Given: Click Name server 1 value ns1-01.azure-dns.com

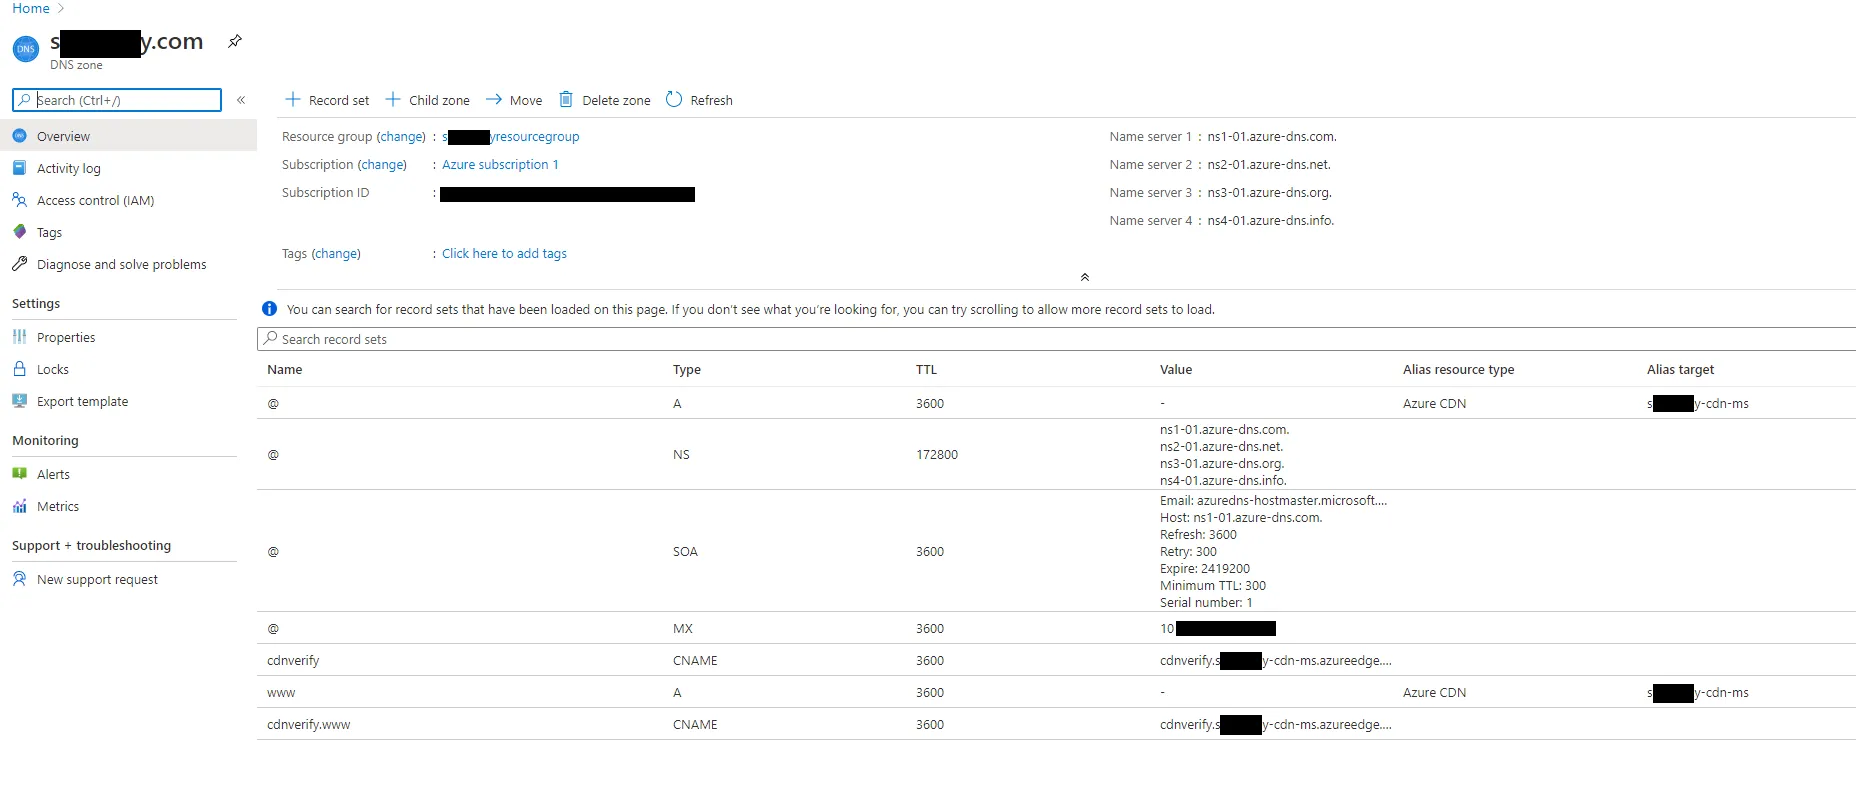Looking at the screenshot, I should (x=1272, y=136).
